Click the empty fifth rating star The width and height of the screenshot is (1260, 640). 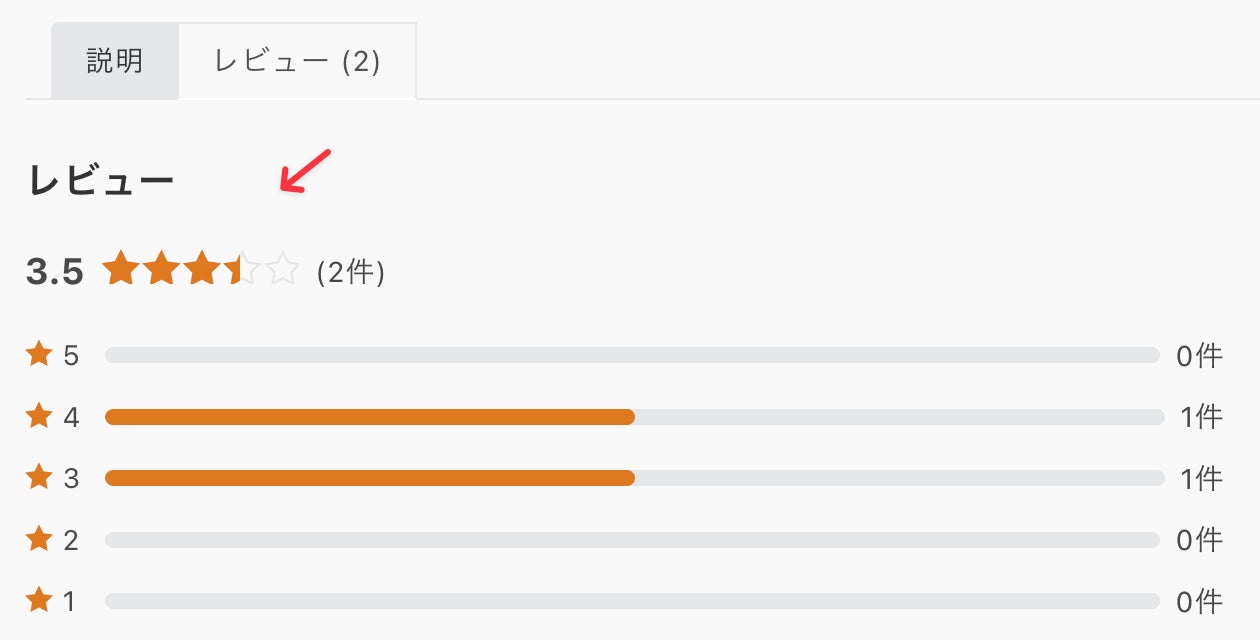tap(282, 269)
